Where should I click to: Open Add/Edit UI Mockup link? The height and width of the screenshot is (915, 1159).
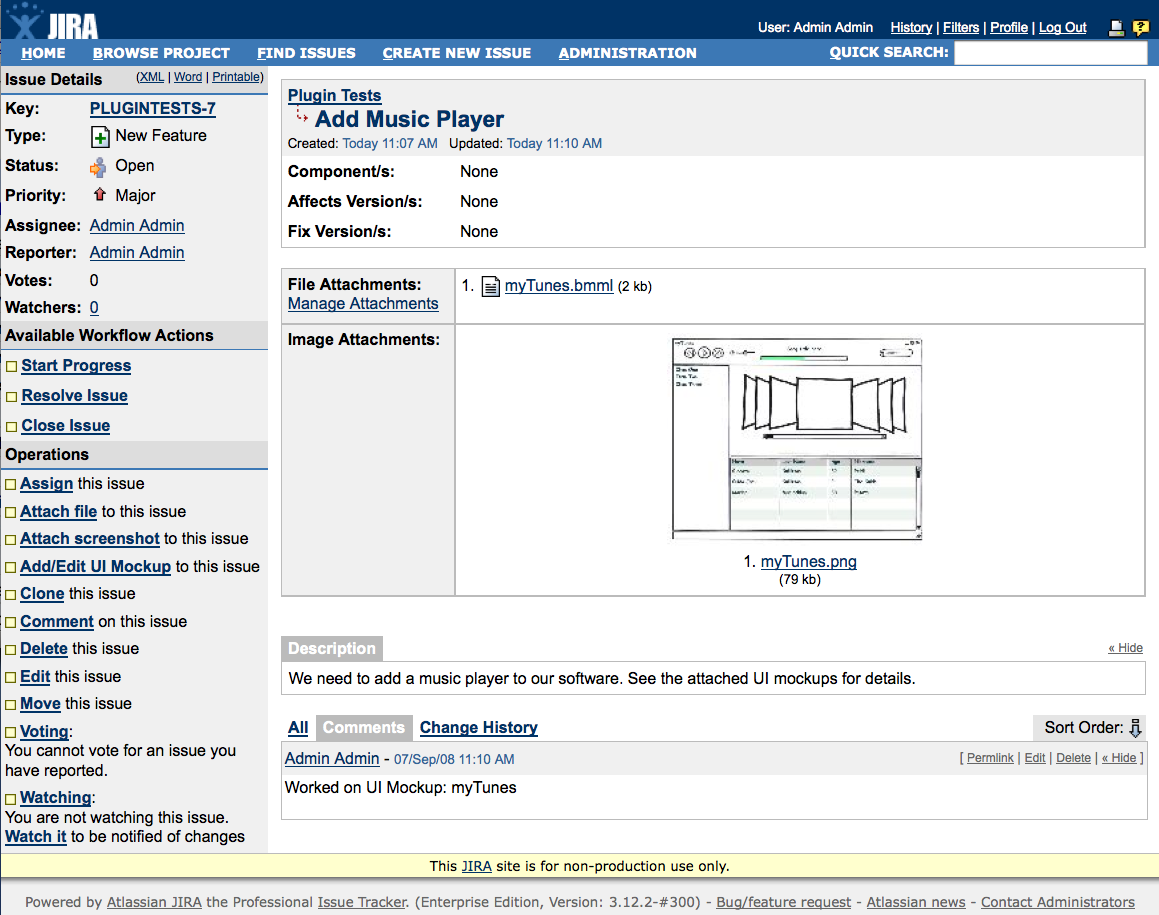click(x=95, y=566)
